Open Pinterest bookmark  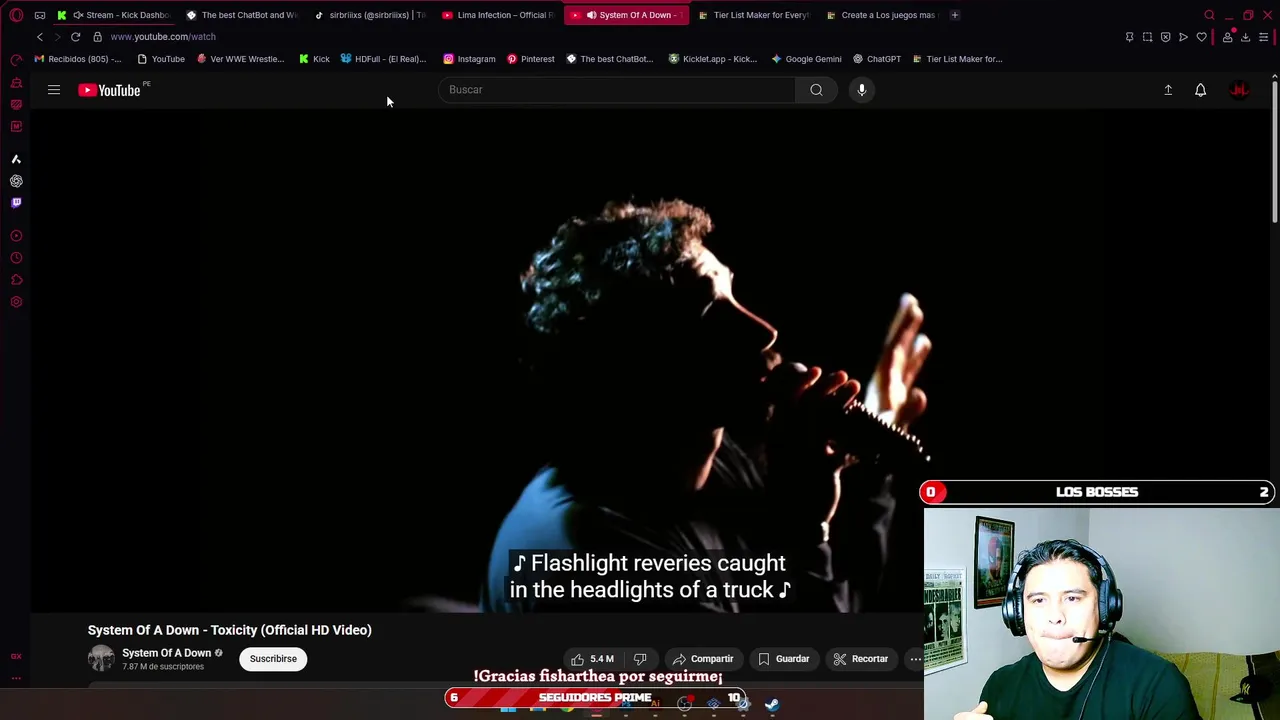(x=530, y=59)
